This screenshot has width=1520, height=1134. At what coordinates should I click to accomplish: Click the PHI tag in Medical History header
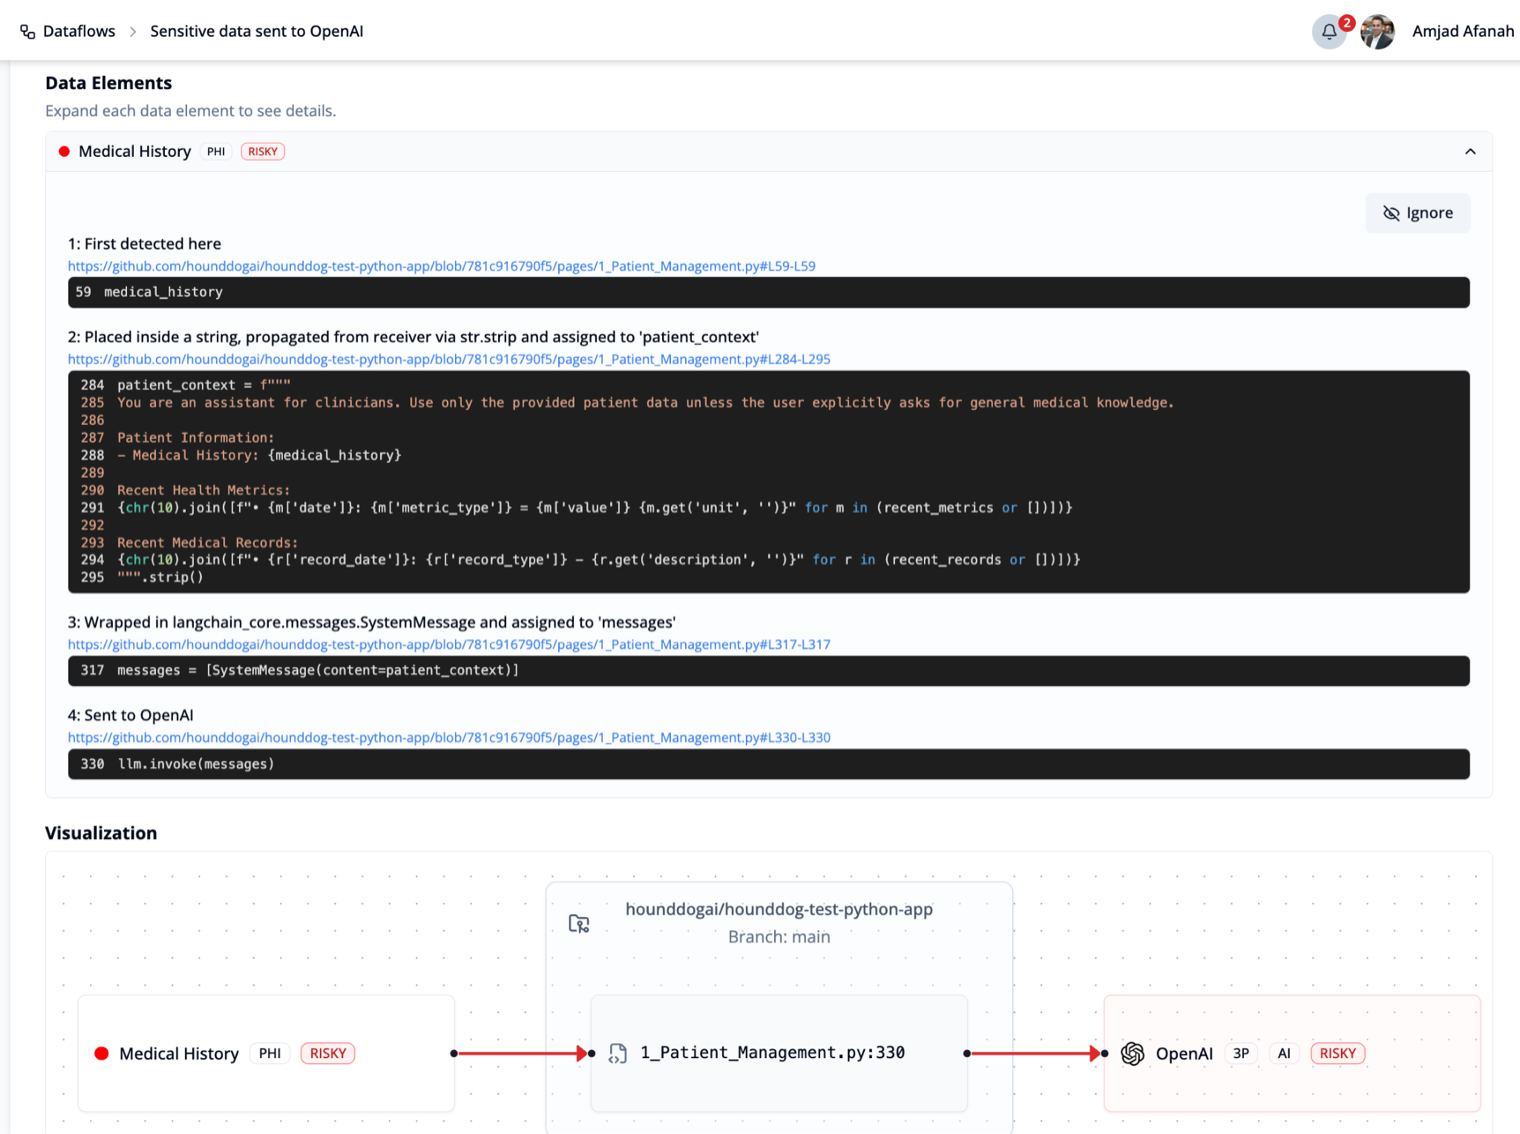click(x=216, y=152)
